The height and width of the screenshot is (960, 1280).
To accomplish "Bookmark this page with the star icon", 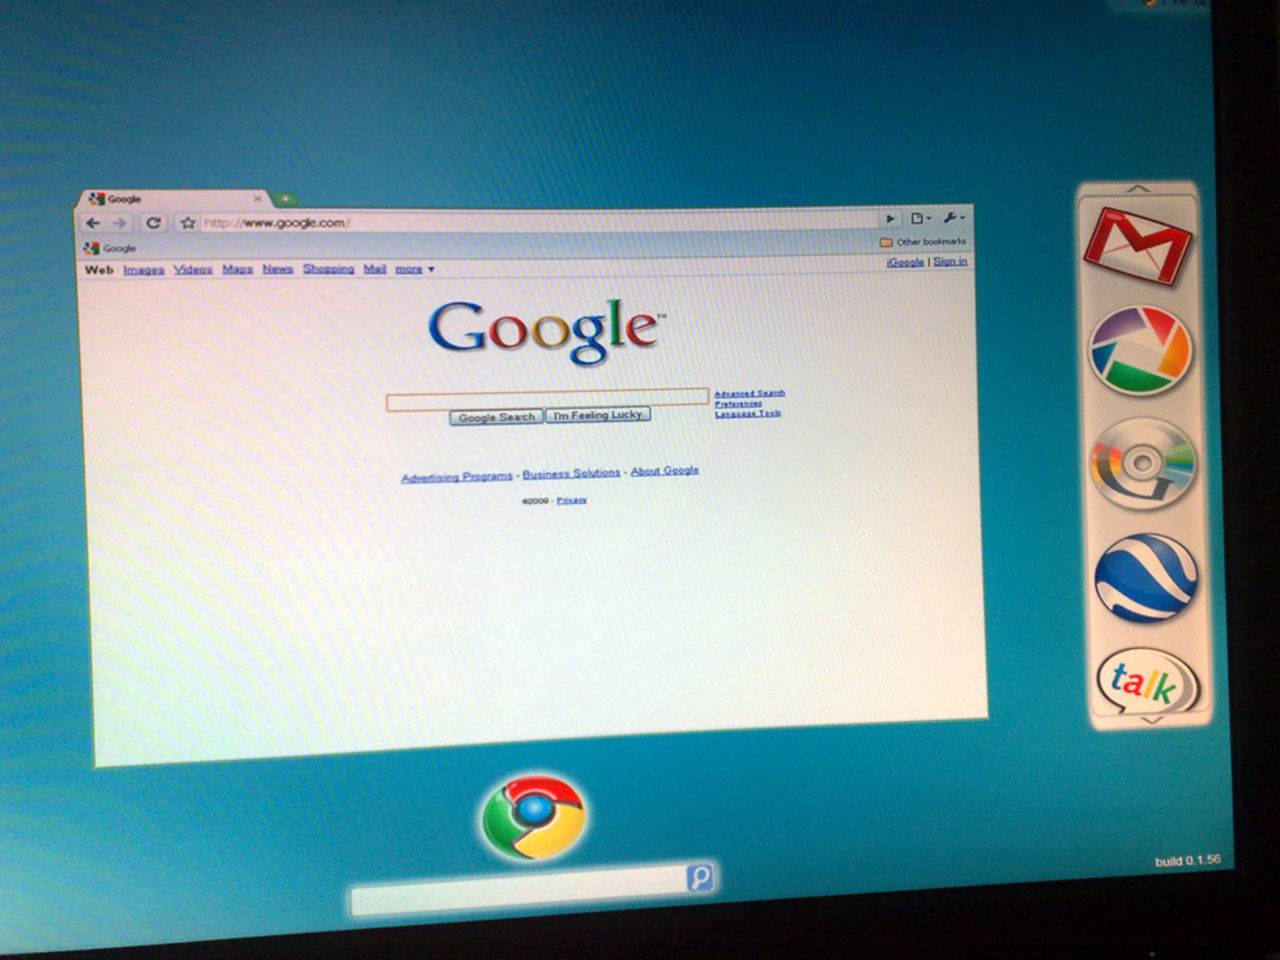I will click(187, 223).
